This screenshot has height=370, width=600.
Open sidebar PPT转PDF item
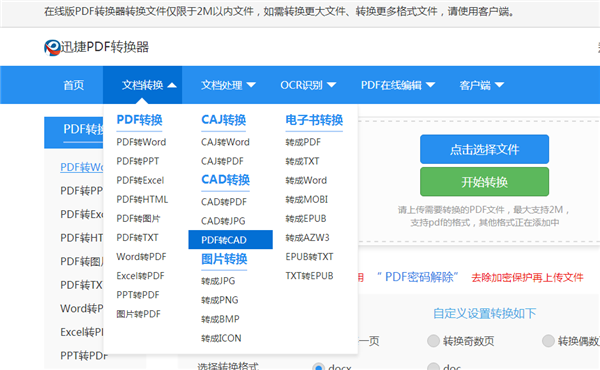tap(84, 356)
